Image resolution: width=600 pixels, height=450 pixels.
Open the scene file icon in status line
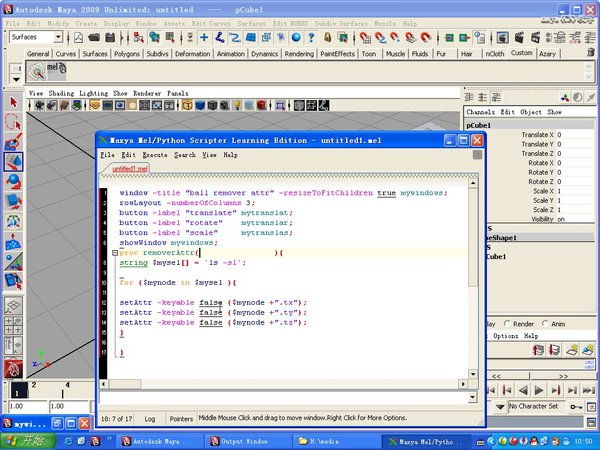coord(93,37)
